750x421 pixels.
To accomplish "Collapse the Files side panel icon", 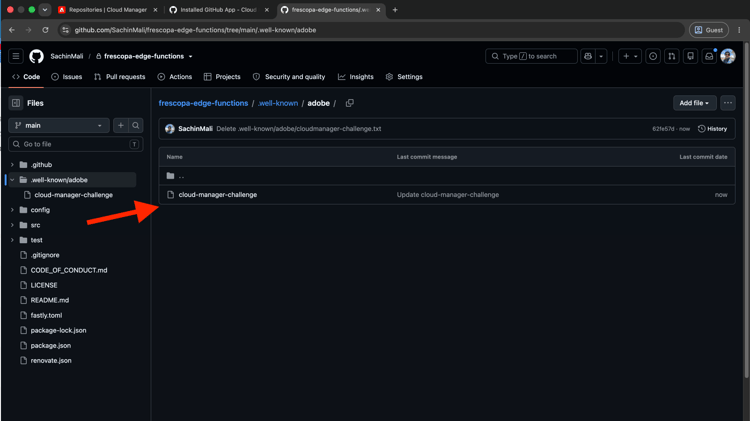I will 16,103.
